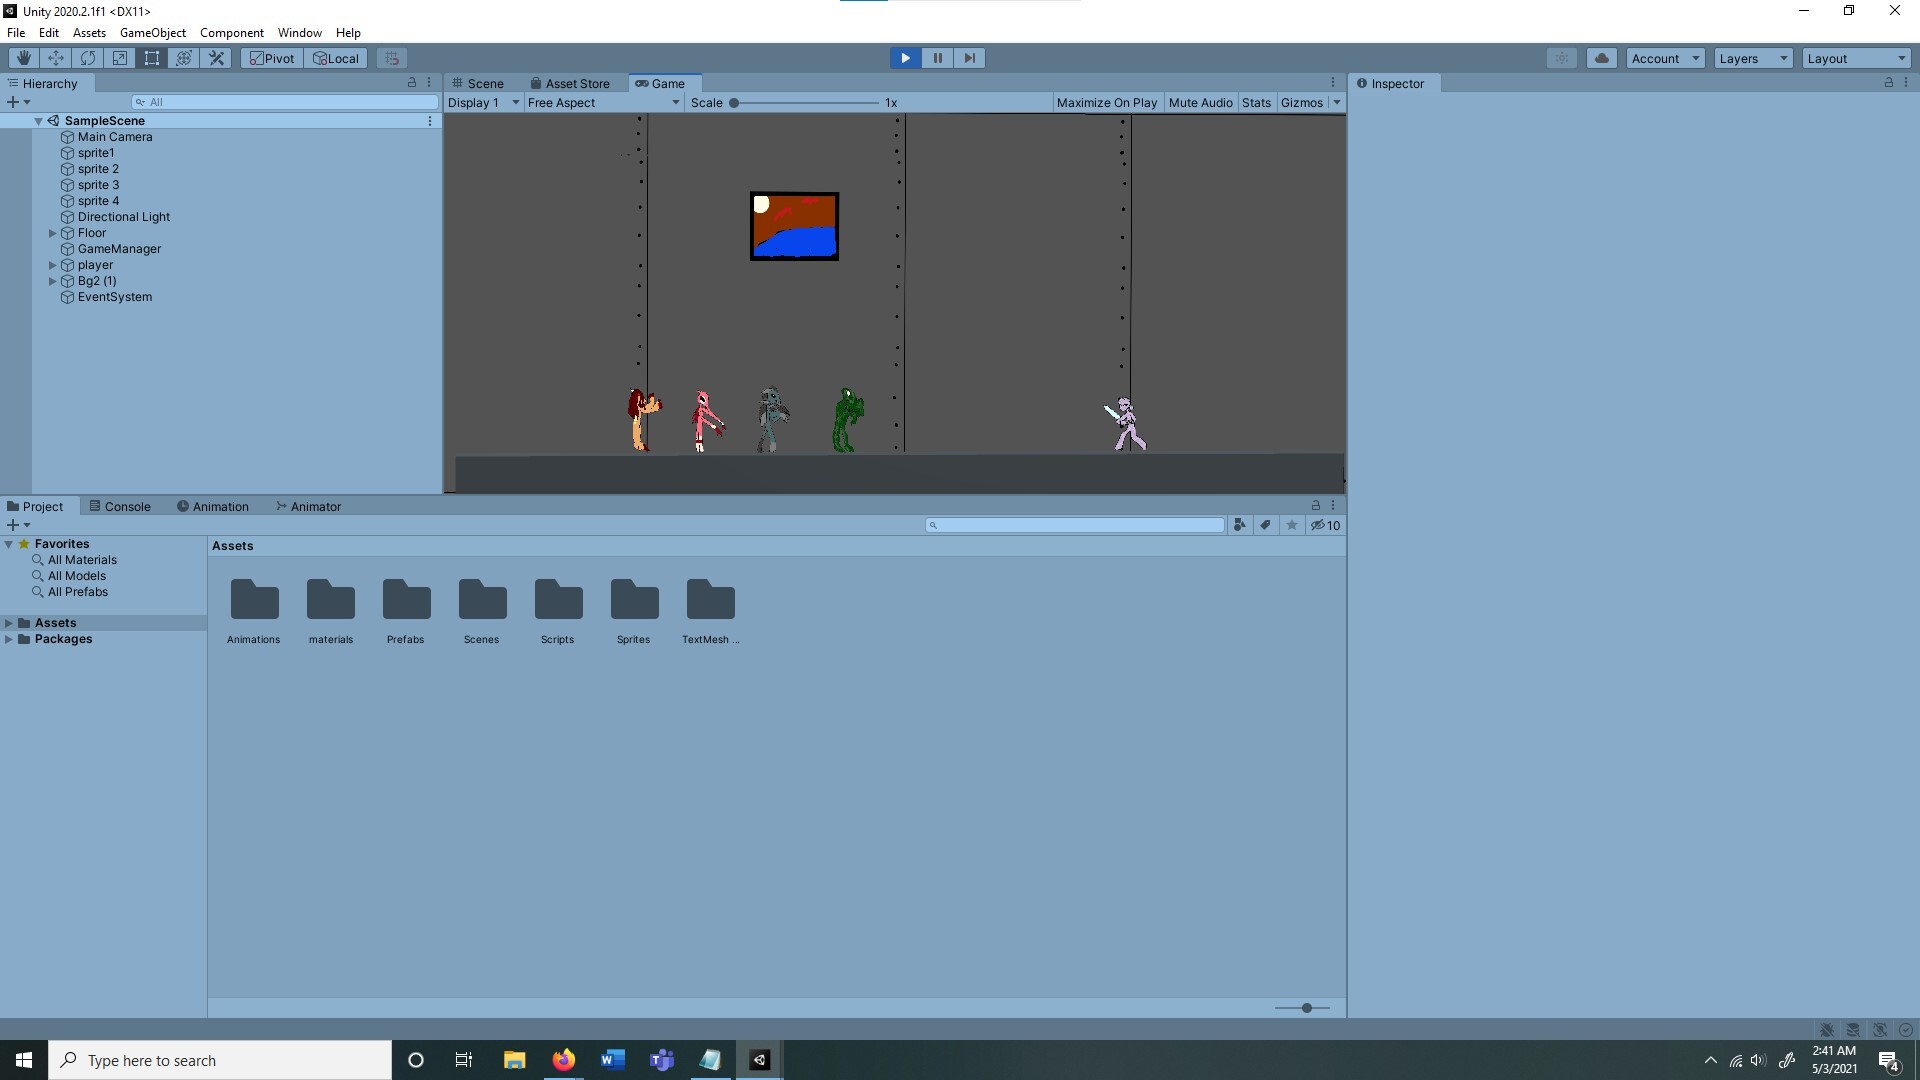Toggle Maximize On Play
This screenshot has height=1080, width=1920.
coord(1106,102)
